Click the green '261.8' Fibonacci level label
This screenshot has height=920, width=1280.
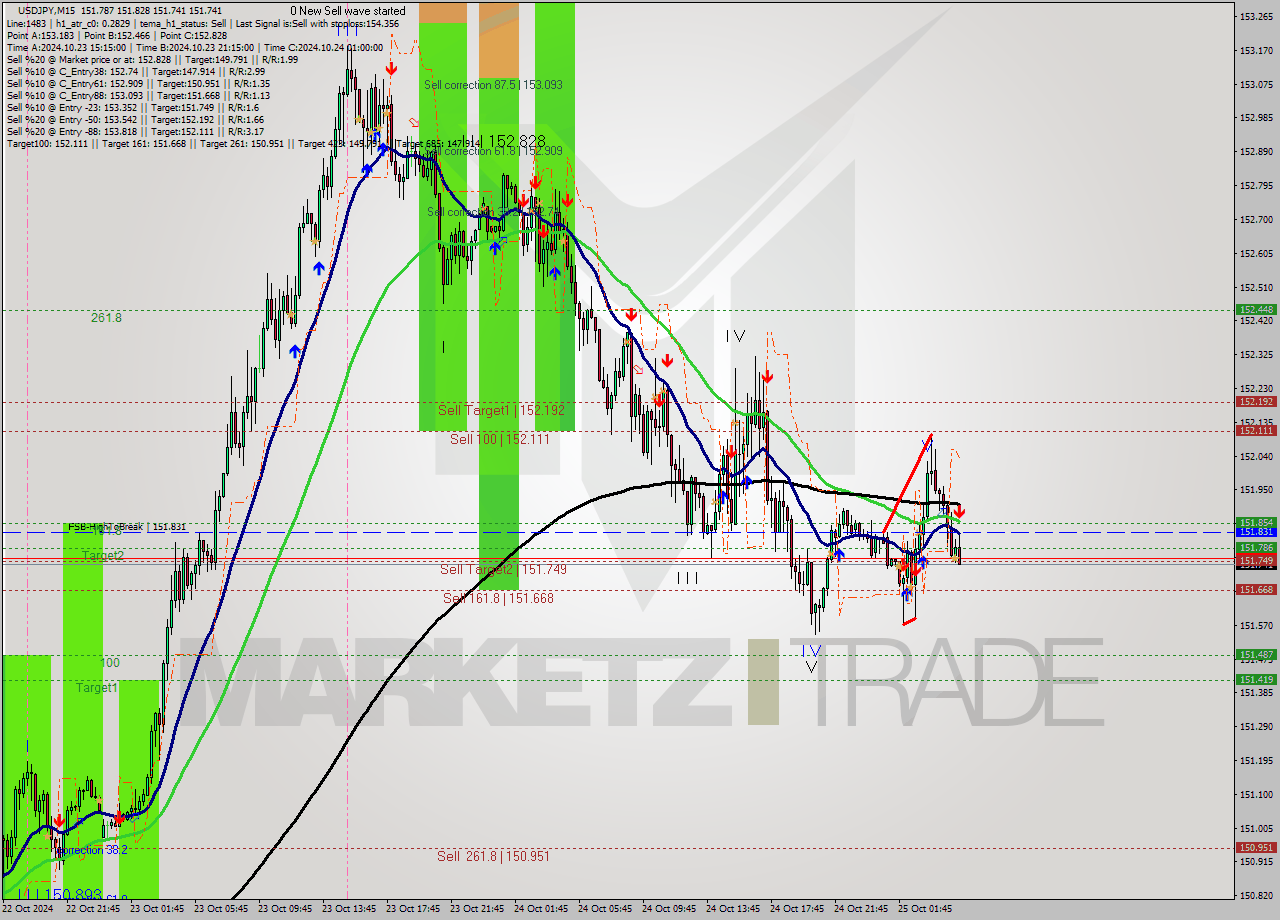click(105, 317)
